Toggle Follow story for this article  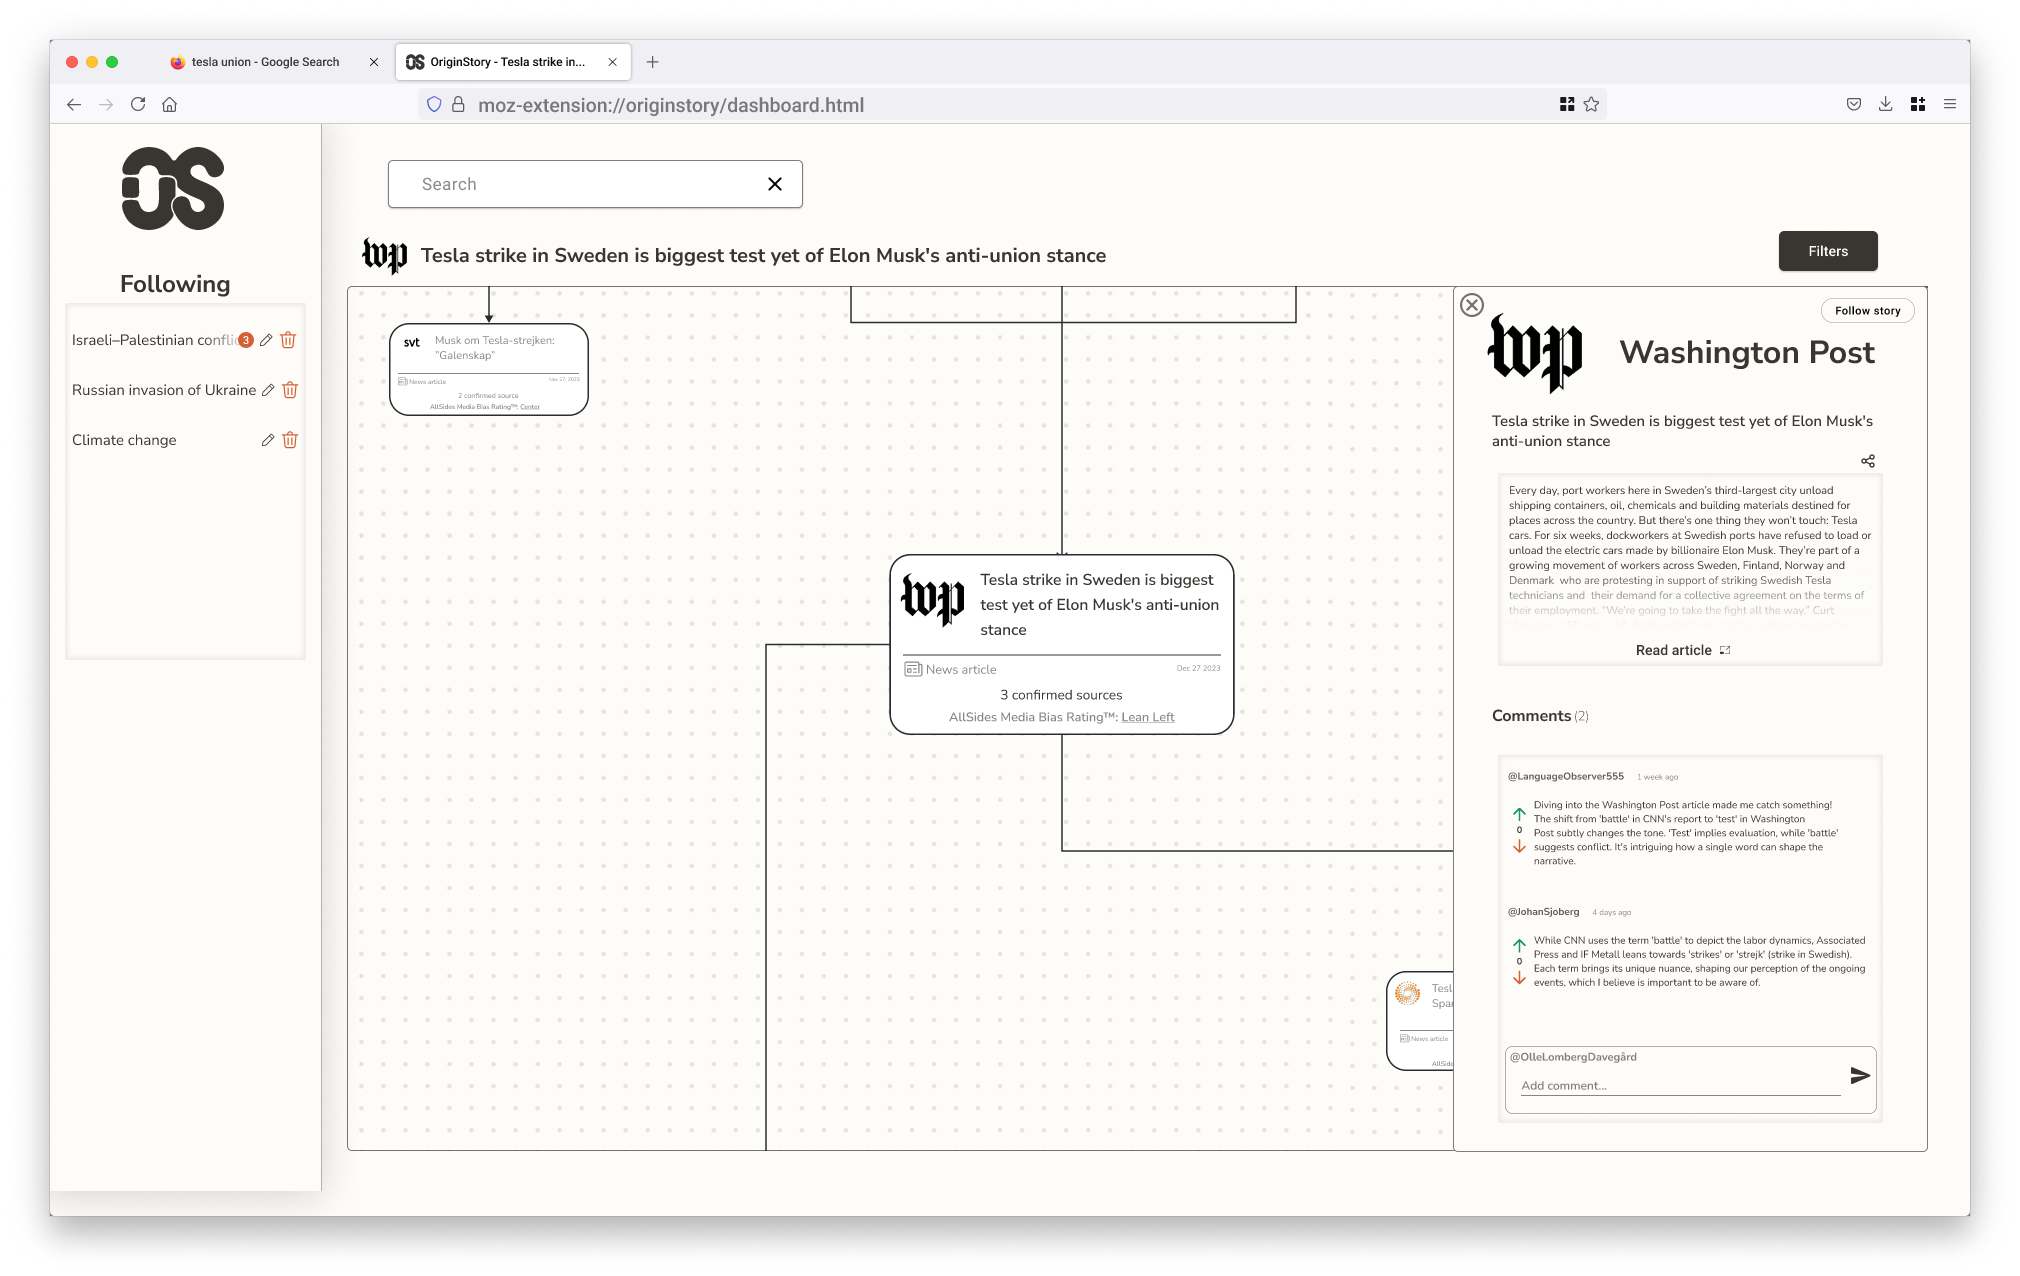[x=1867, y=310]
